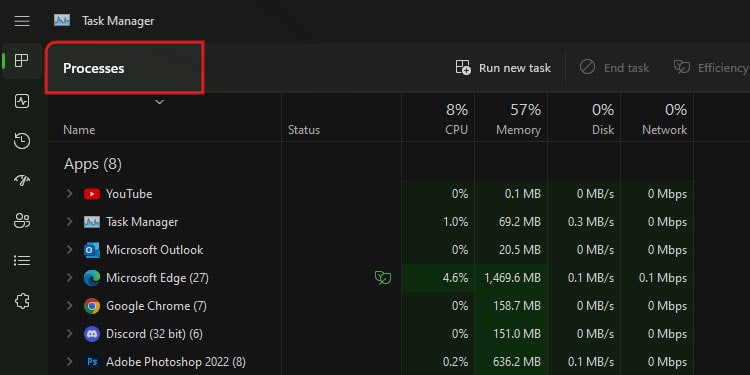Click the efficiency leaf icon on Edge row
The image size is (750, 375).
[x=383, y=278]
